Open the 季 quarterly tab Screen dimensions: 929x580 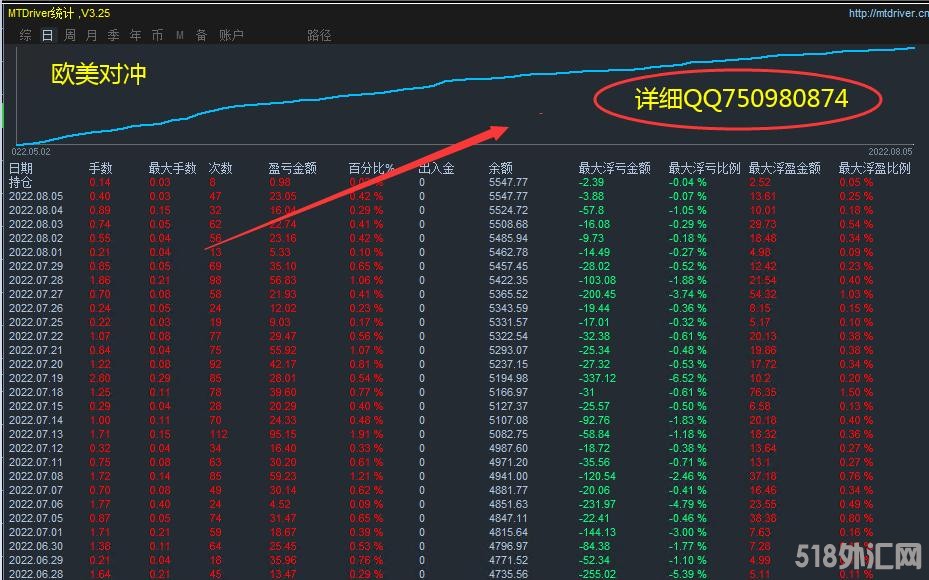pyautogui.click(x=113, y=35)
